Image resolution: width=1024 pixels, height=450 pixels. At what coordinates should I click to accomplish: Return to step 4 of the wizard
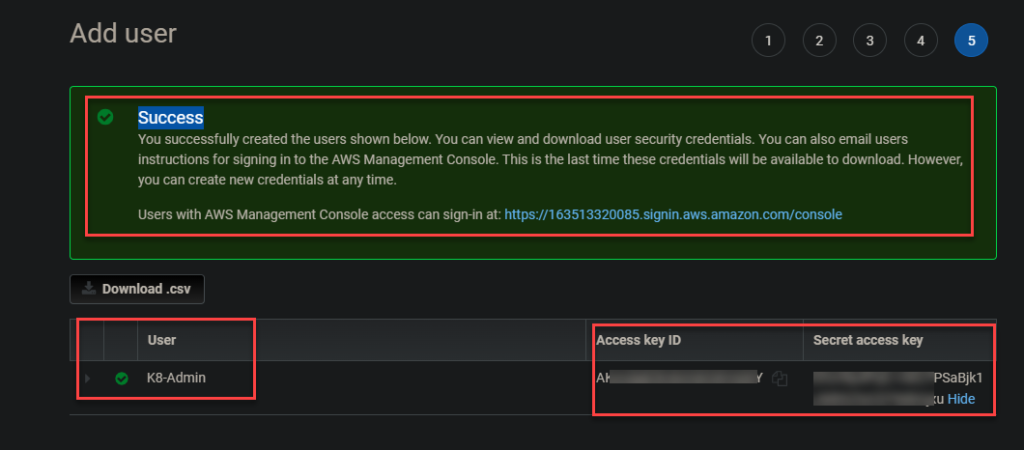(x=921, y=41)
